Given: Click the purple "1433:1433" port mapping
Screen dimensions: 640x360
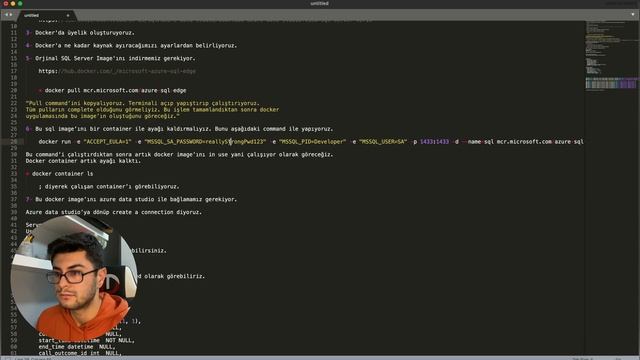Looking at the screenshot, I should pyautogui.click(x=434, y=142).
